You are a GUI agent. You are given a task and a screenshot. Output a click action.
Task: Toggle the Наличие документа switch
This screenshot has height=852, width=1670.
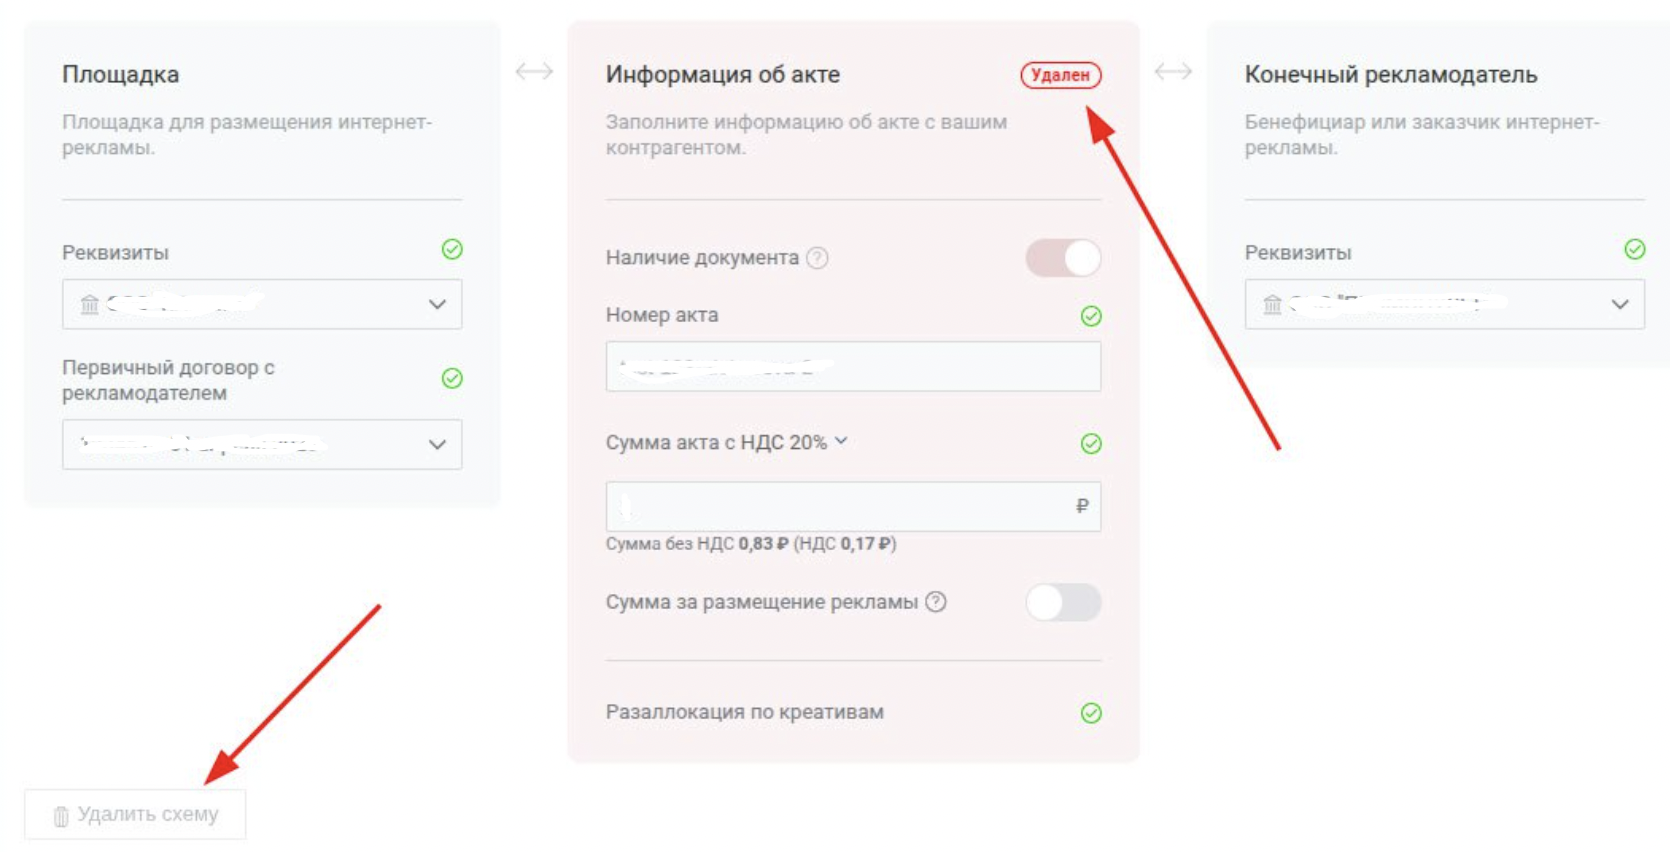point(1063,258)
